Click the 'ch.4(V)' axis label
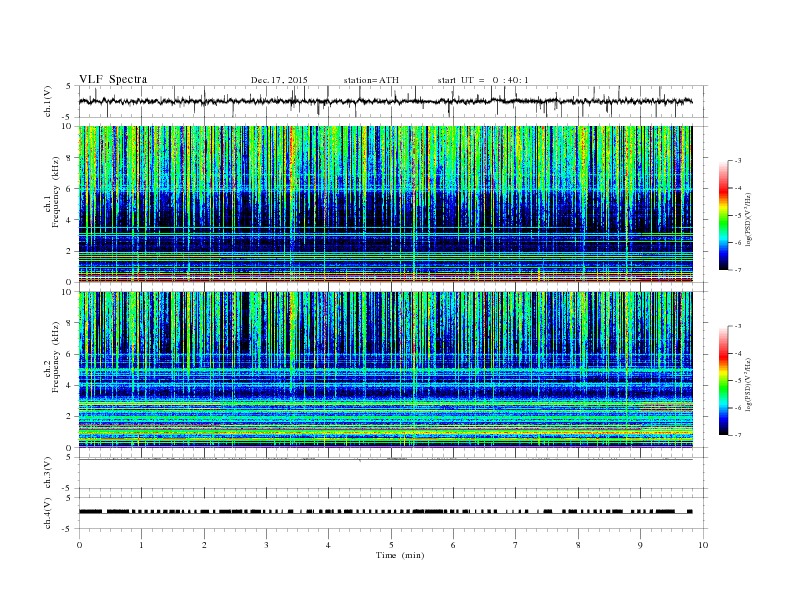The height and width of the screenshot is (612, 792). pyautogui.click(x=48, y=513)
